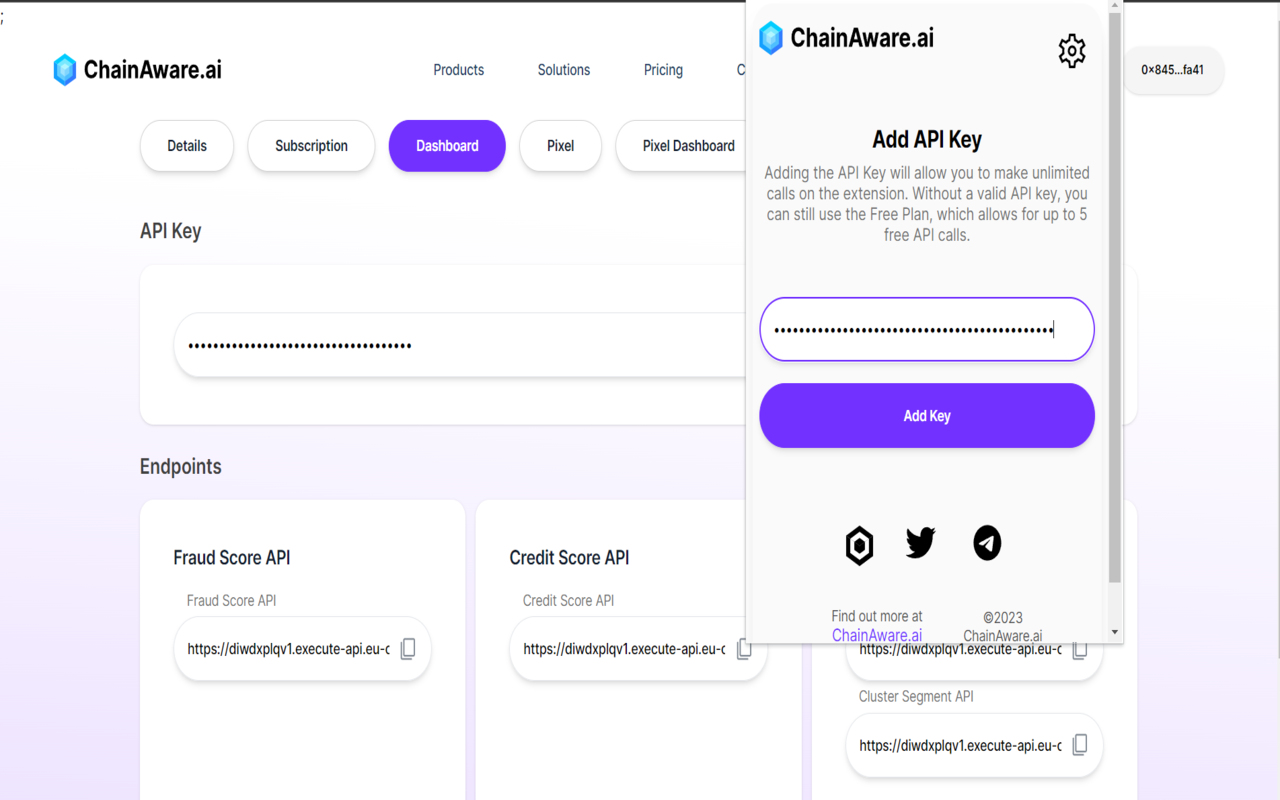This screenshot has width=1280, height=800.
Task: Click the hexagonal cube social icon
Action: [x=859, y=545]
